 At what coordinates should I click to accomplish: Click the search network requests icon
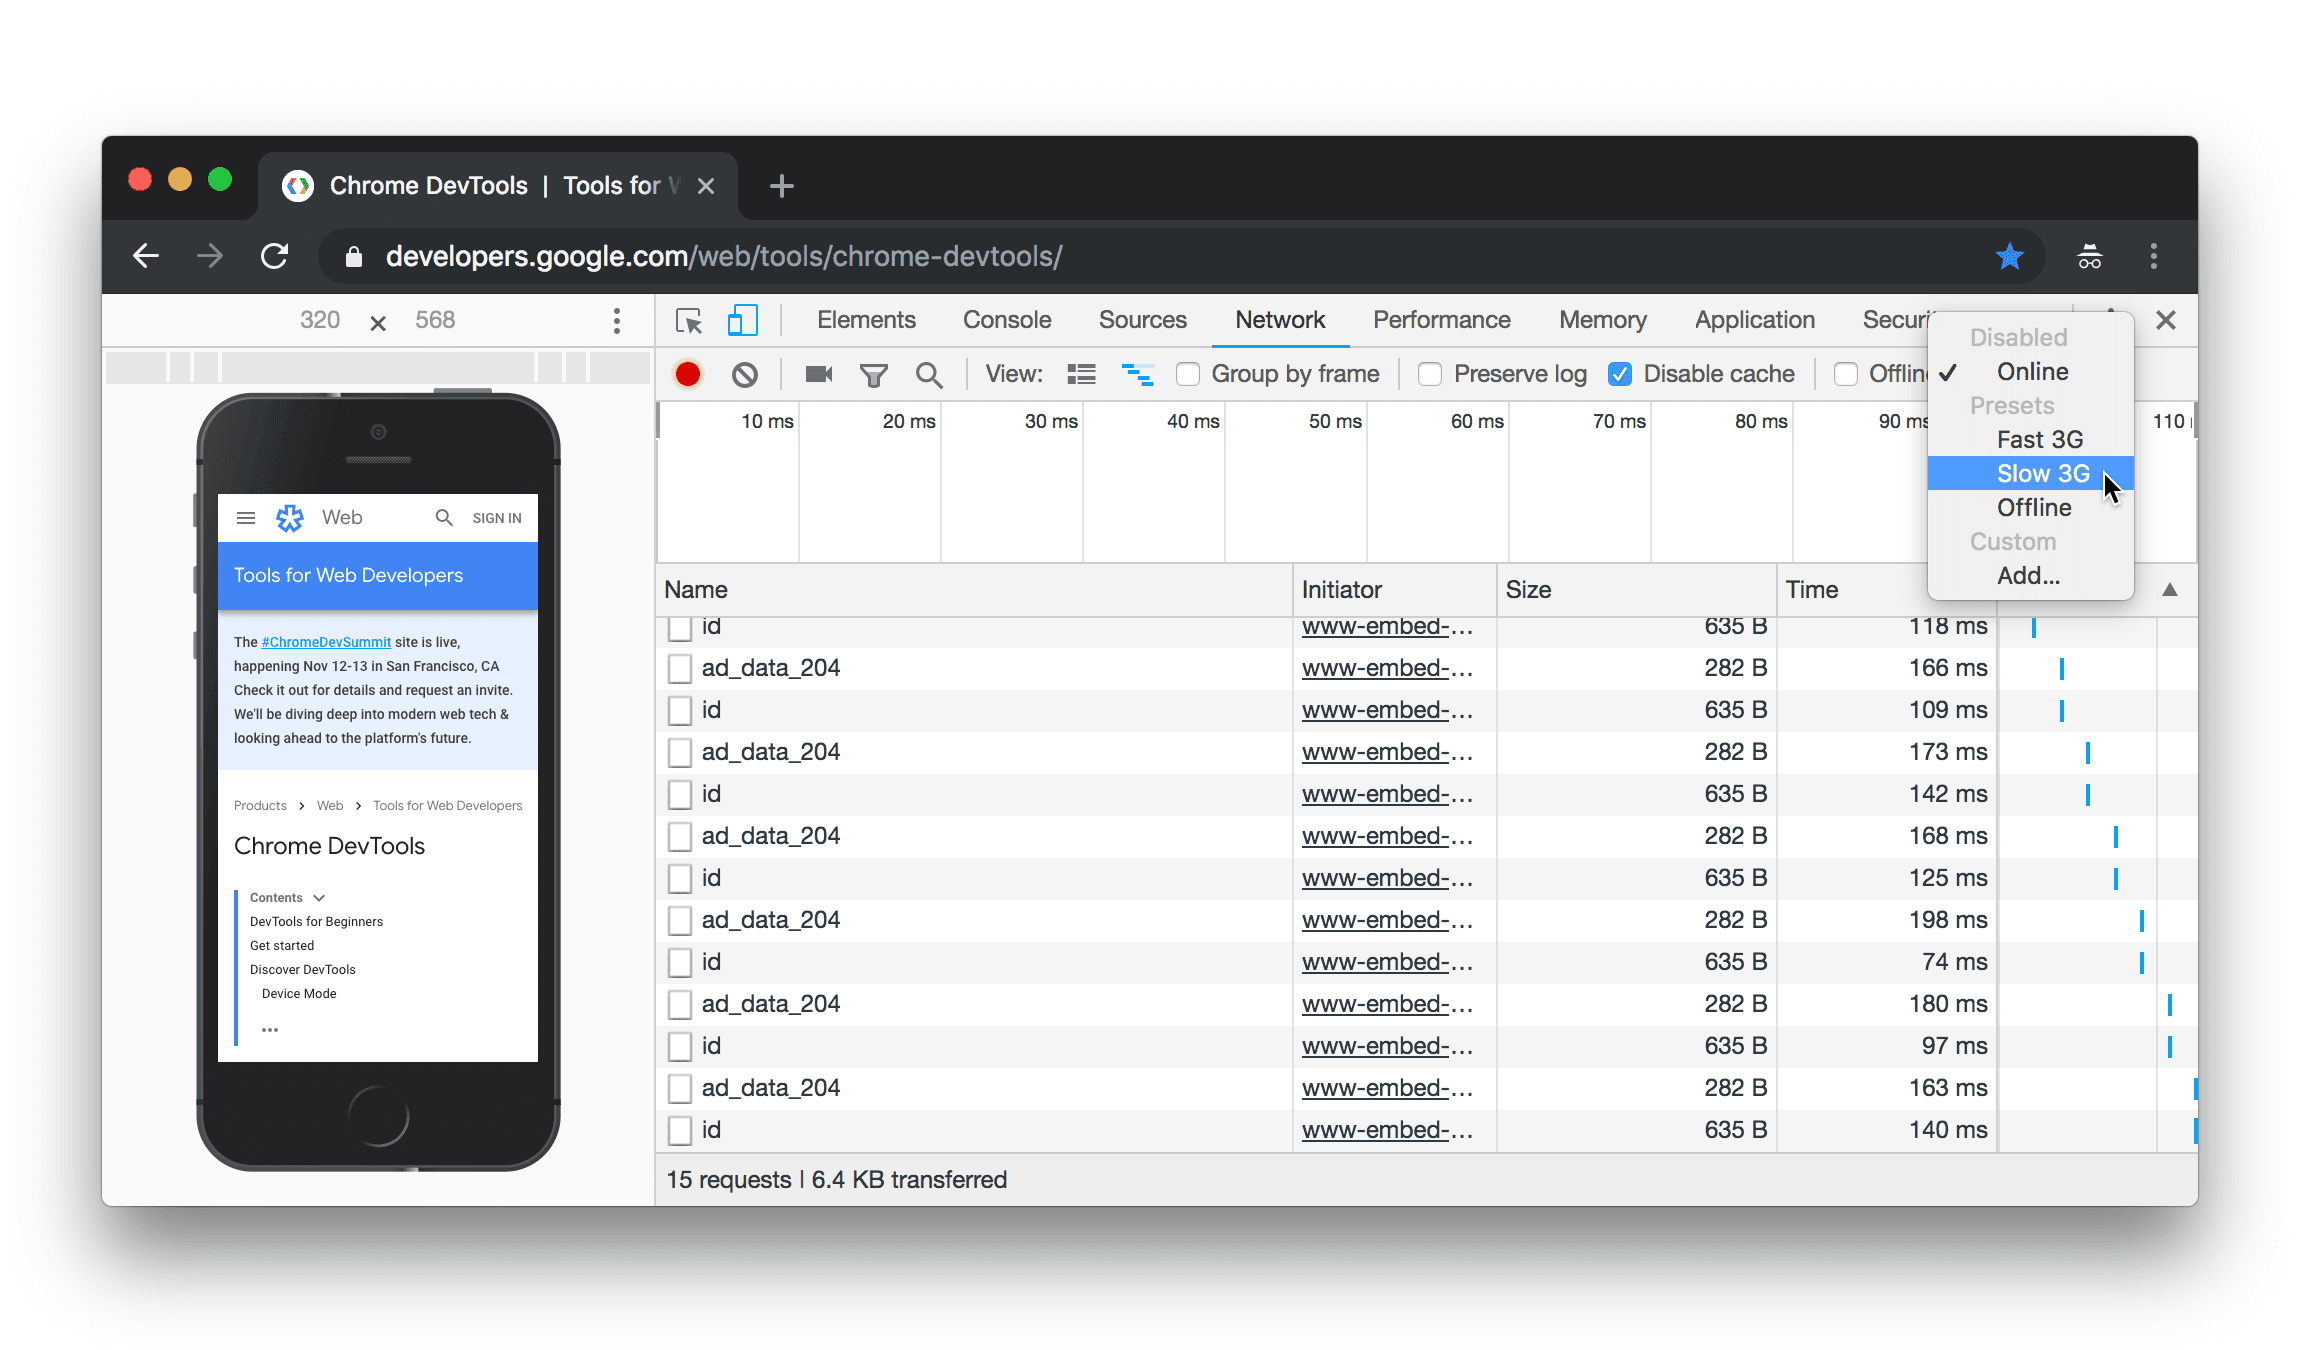point(929,373)
